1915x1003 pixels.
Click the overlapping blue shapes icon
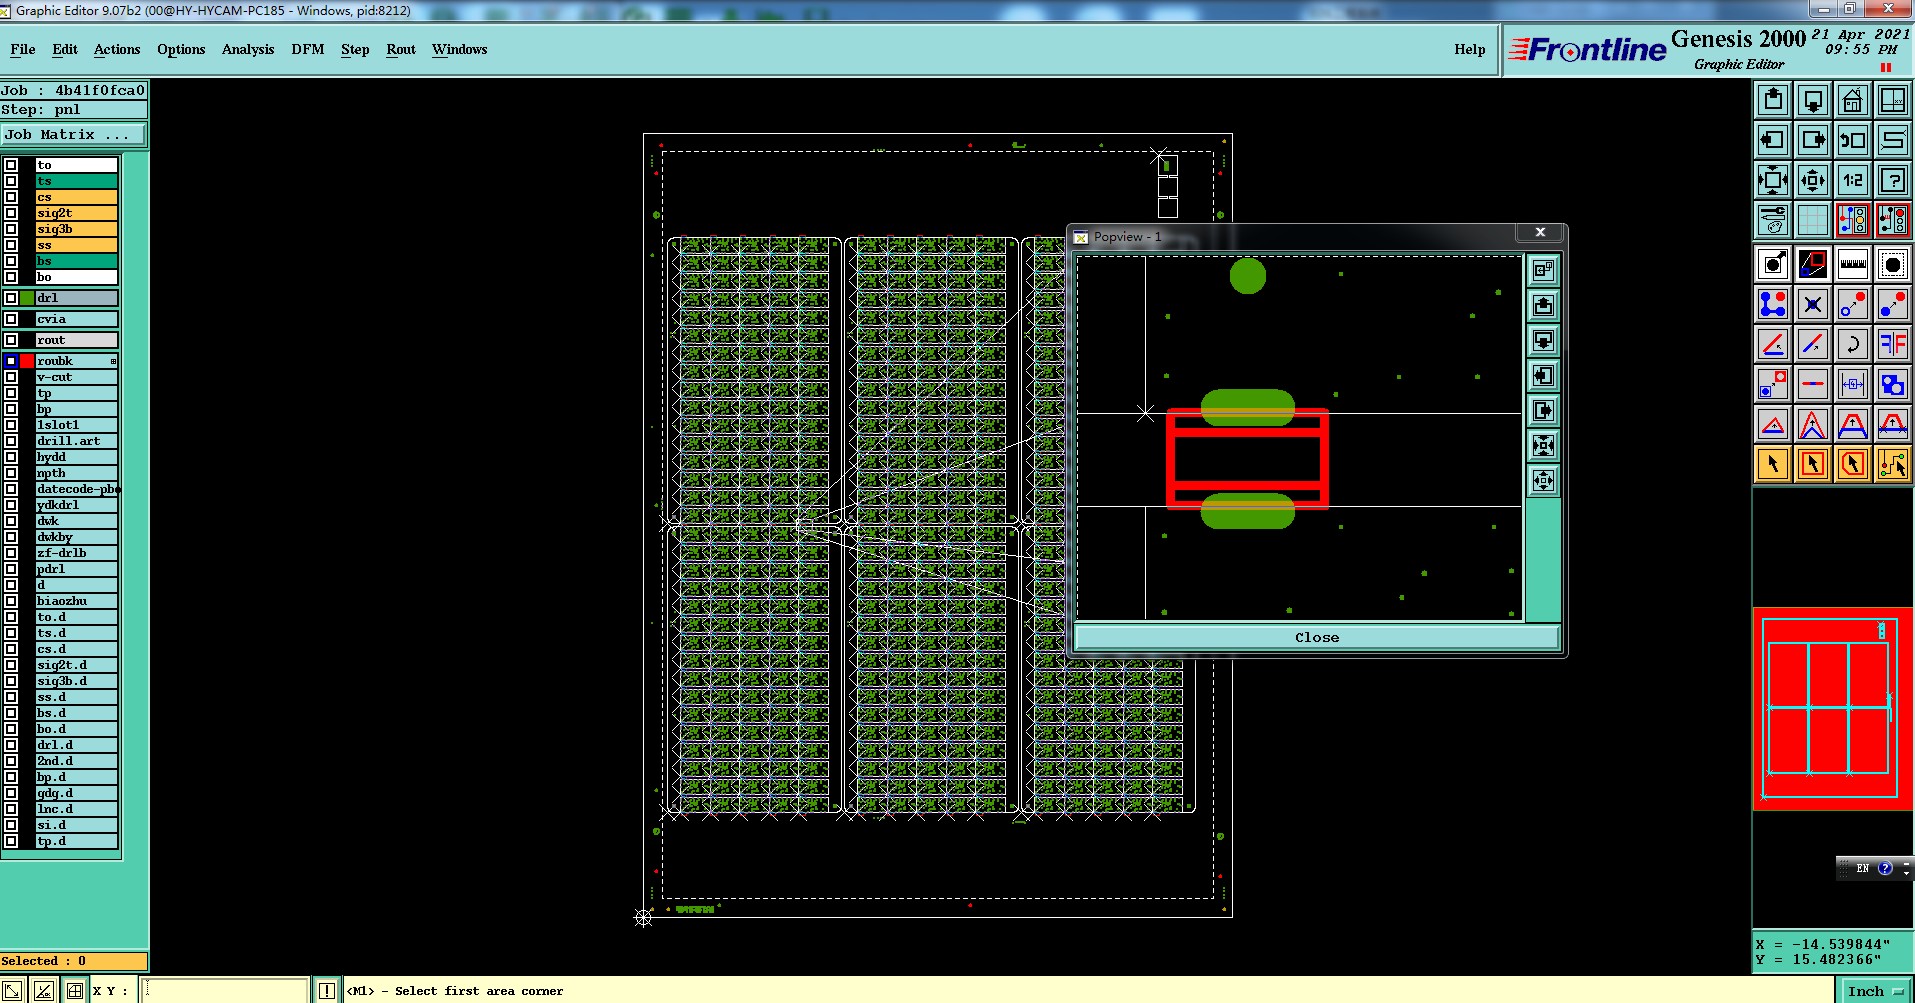coord(1893,384)
